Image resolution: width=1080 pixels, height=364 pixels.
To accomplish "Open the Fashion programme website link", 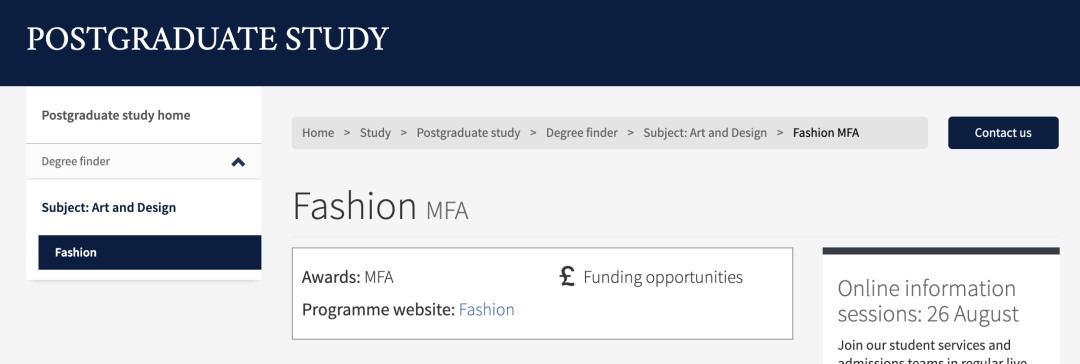I will pos(486,310).
